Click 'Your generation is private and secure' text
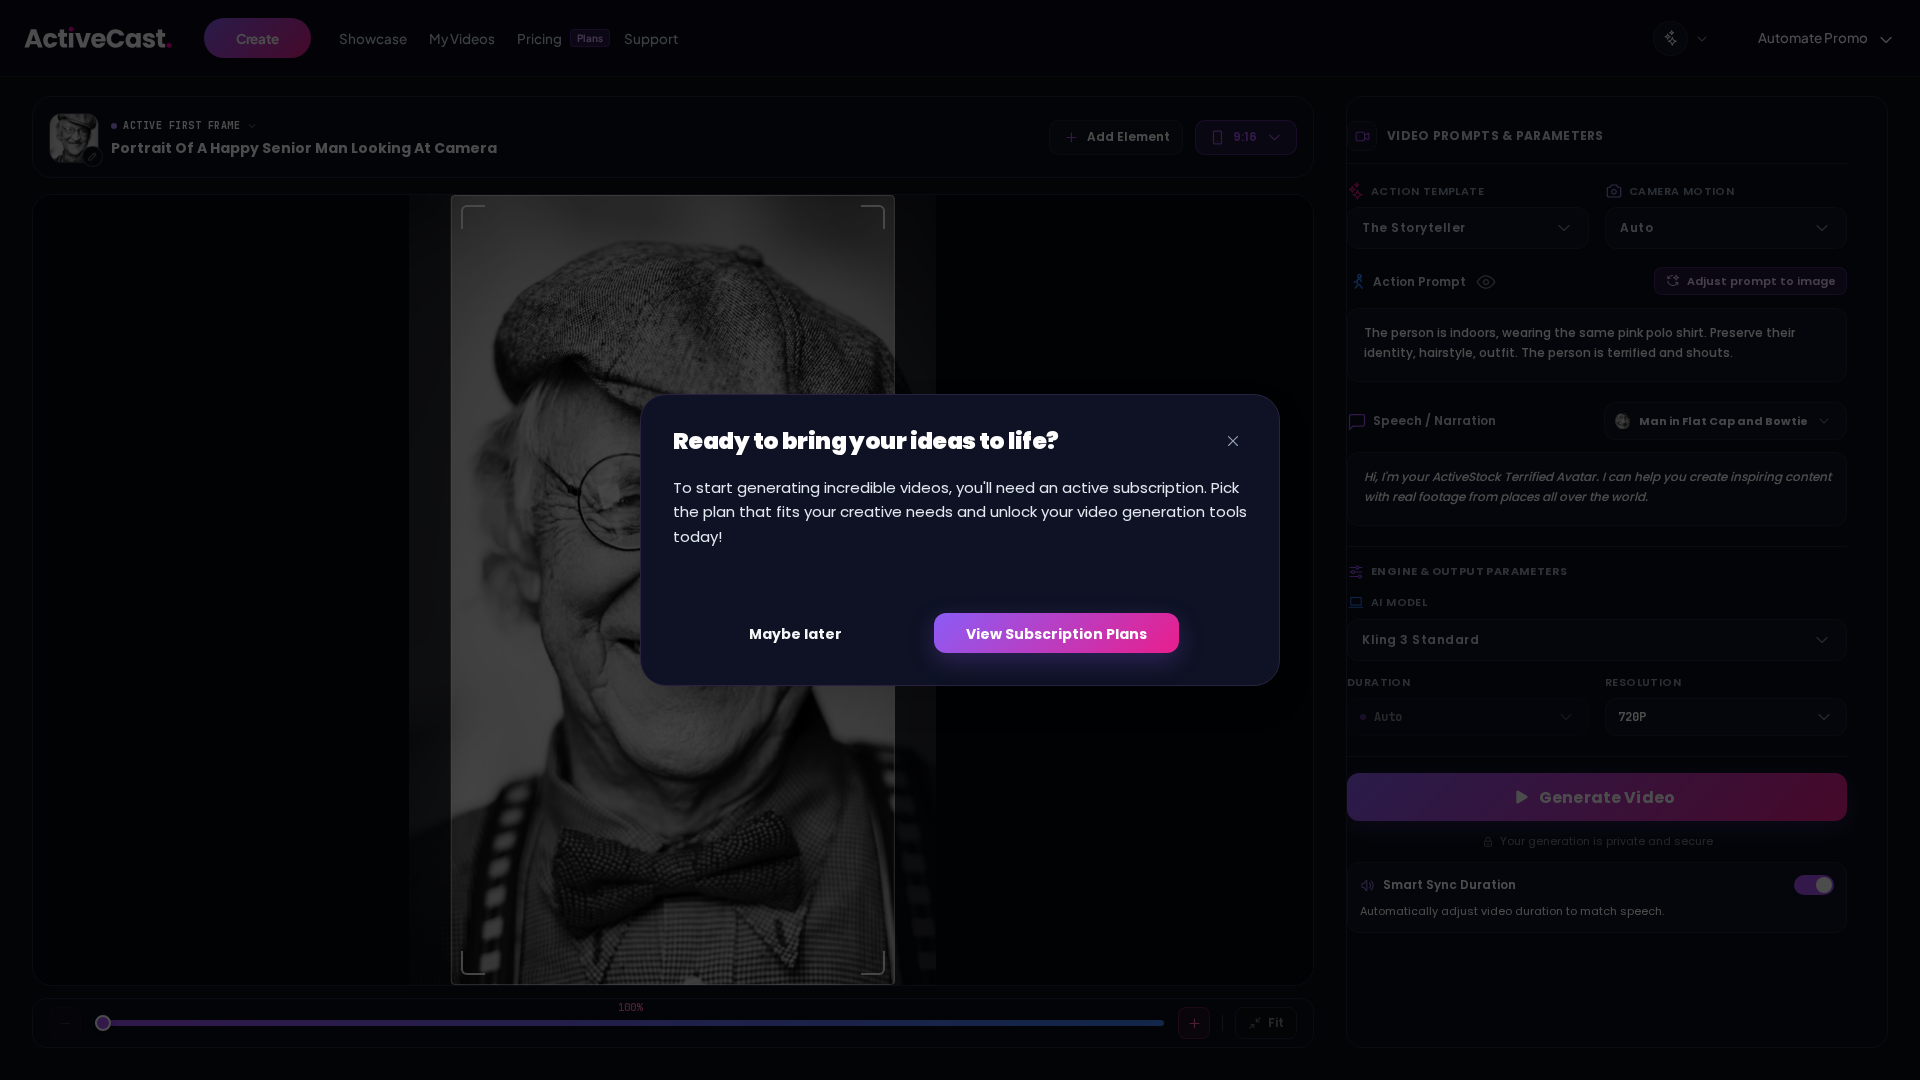This screenshot has height=1080, width=1920. click(x=1606, y=841)
